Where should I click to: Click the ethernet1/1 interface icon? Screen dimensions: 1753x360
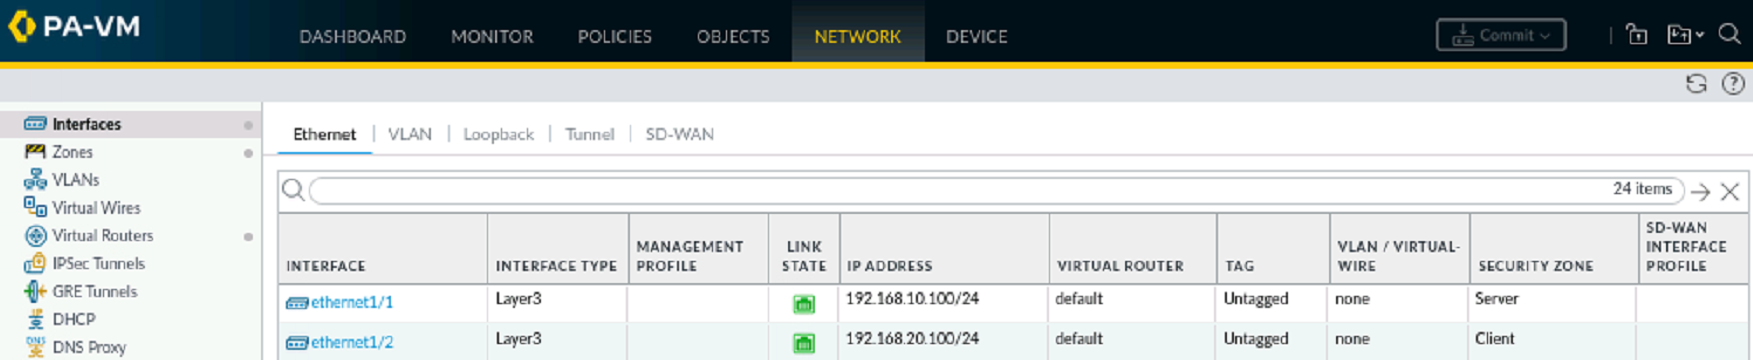tap(297, 303)
